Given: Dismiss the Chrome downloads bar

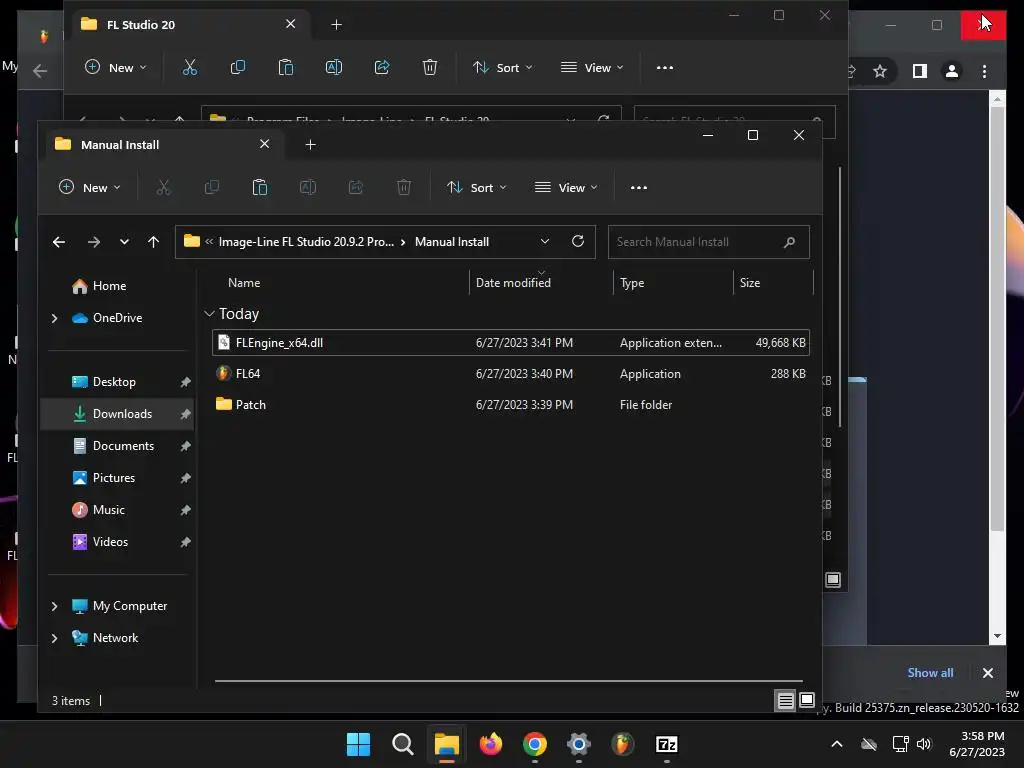Looking at the screenshot, I should click(x=987, y=673).
